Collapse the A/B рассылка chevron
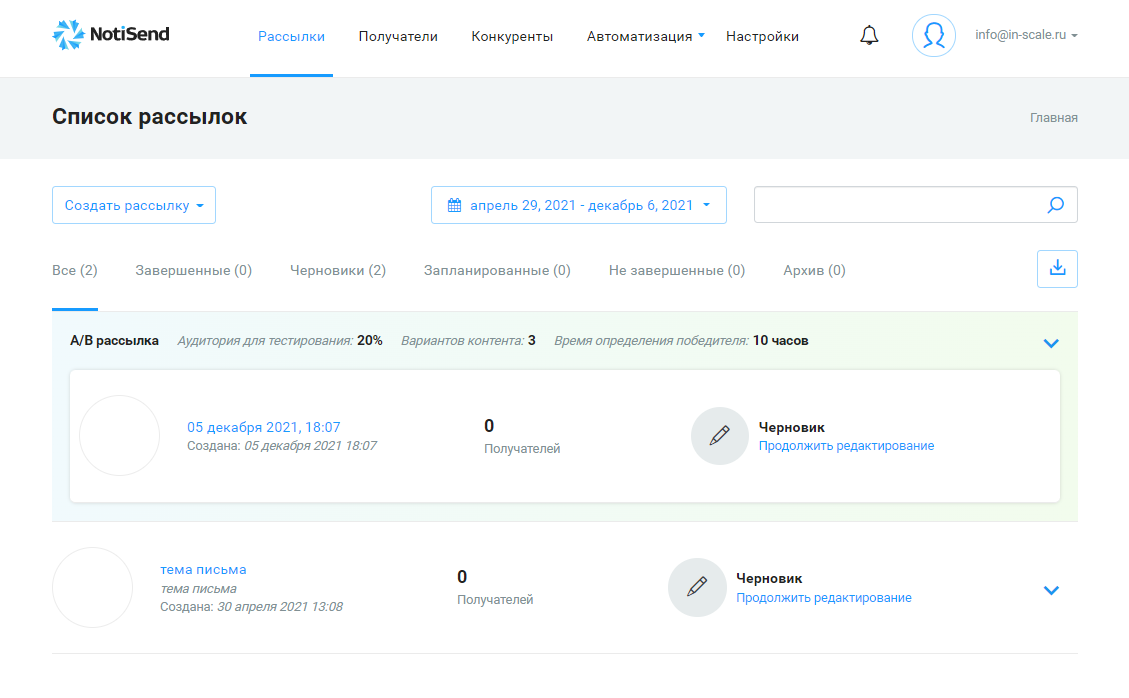 pyautogui.click(x=1051, y=343)
